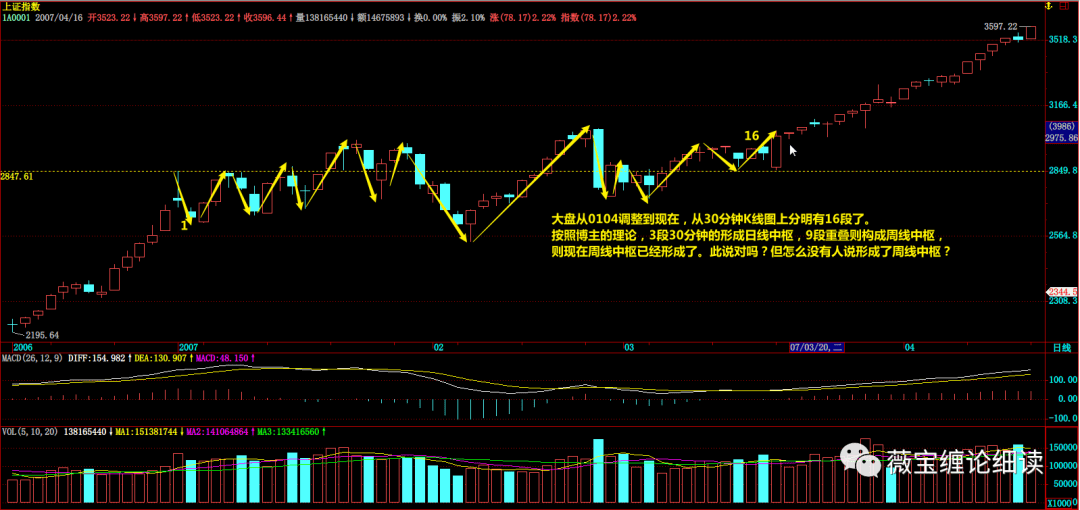Select the stock code 1A0001

15,17
